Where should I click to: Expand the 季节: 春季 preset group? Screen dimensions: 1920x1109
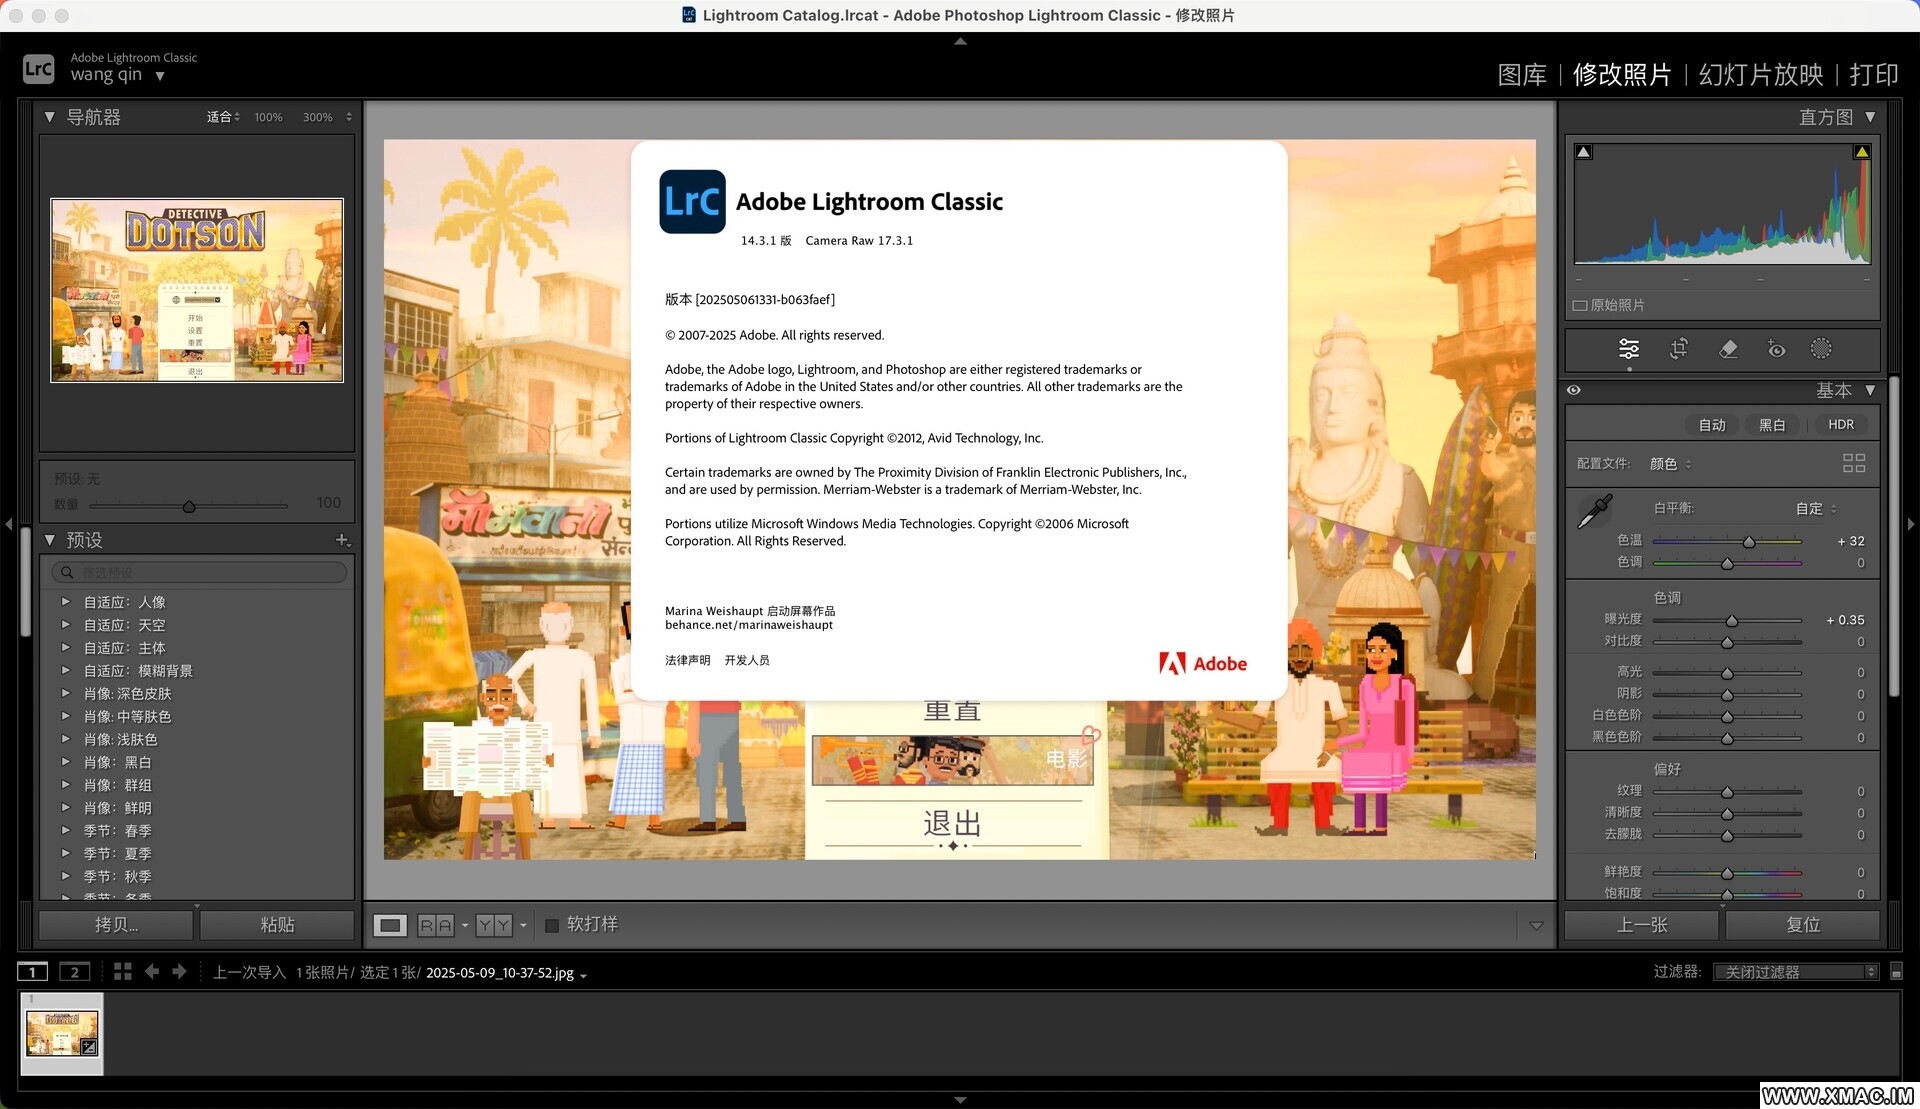point(65,830)
